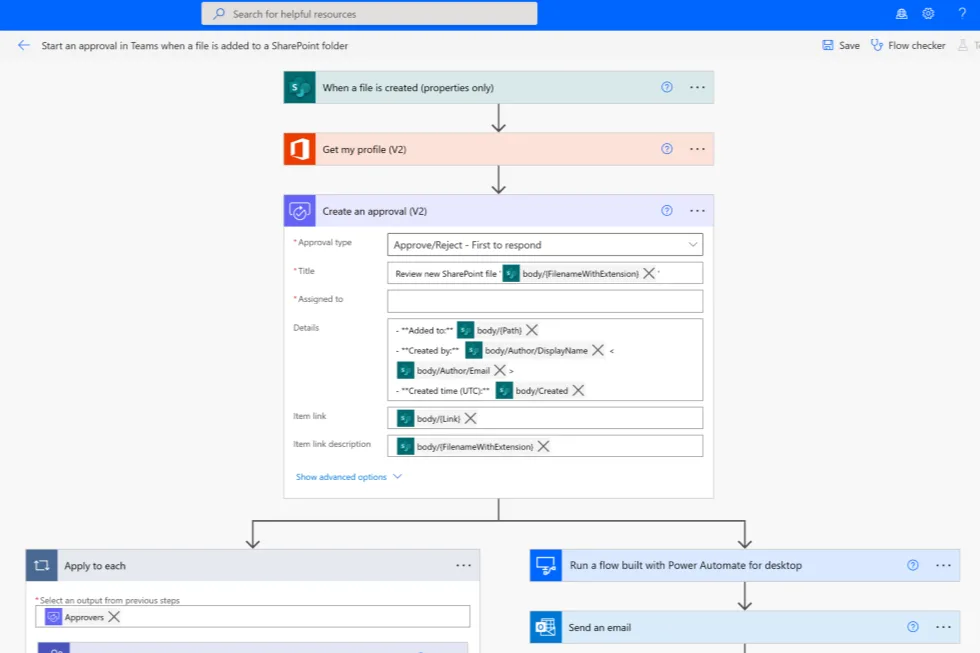
Task: Remove body/{Link} token from Item link
Action: point(470,418)
